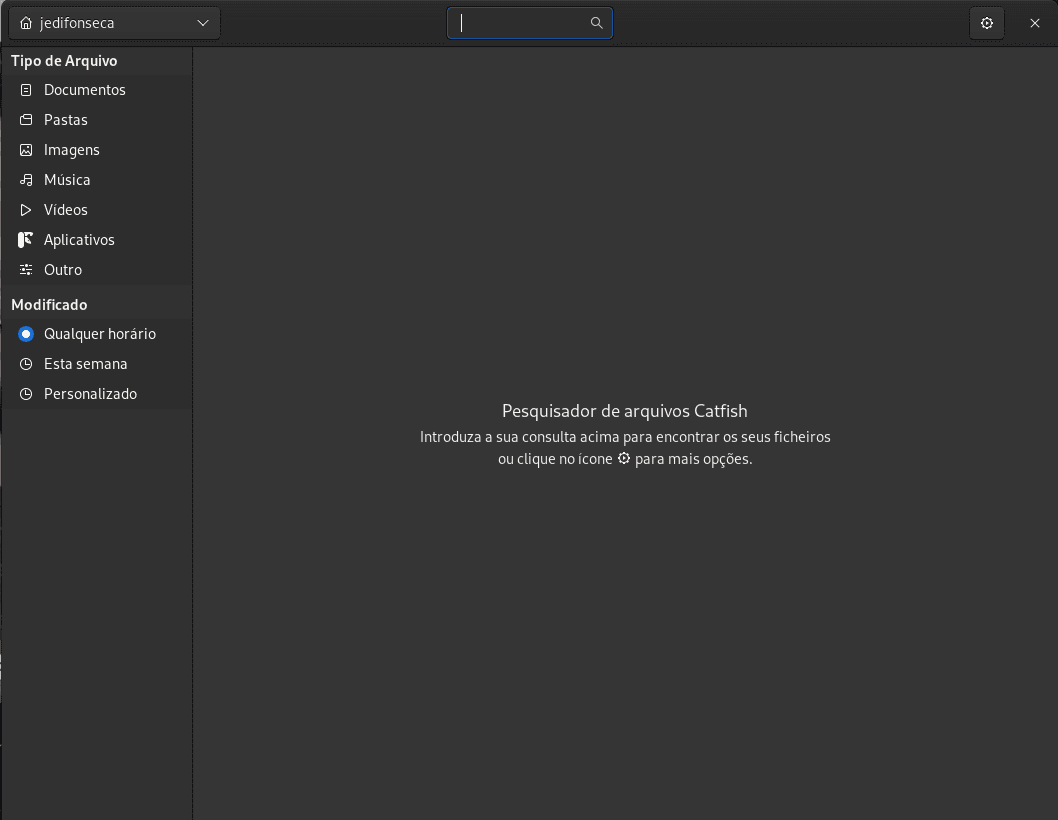Toggle the Aplicativos filter label

coord(79,240)
